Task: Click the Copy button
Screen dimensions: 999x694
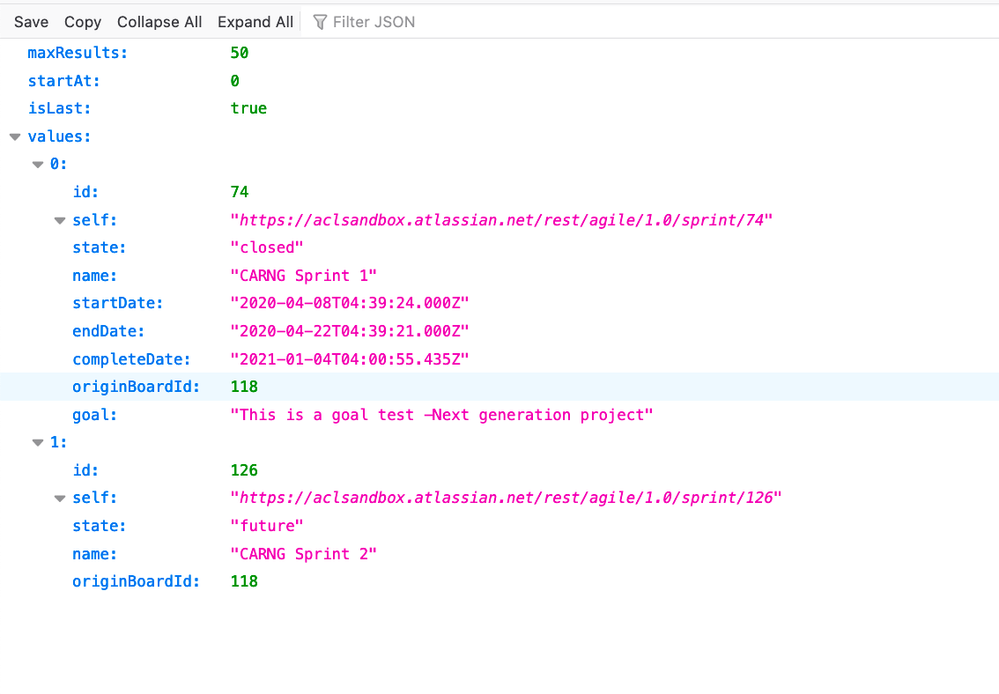Action: coord(82,21)
